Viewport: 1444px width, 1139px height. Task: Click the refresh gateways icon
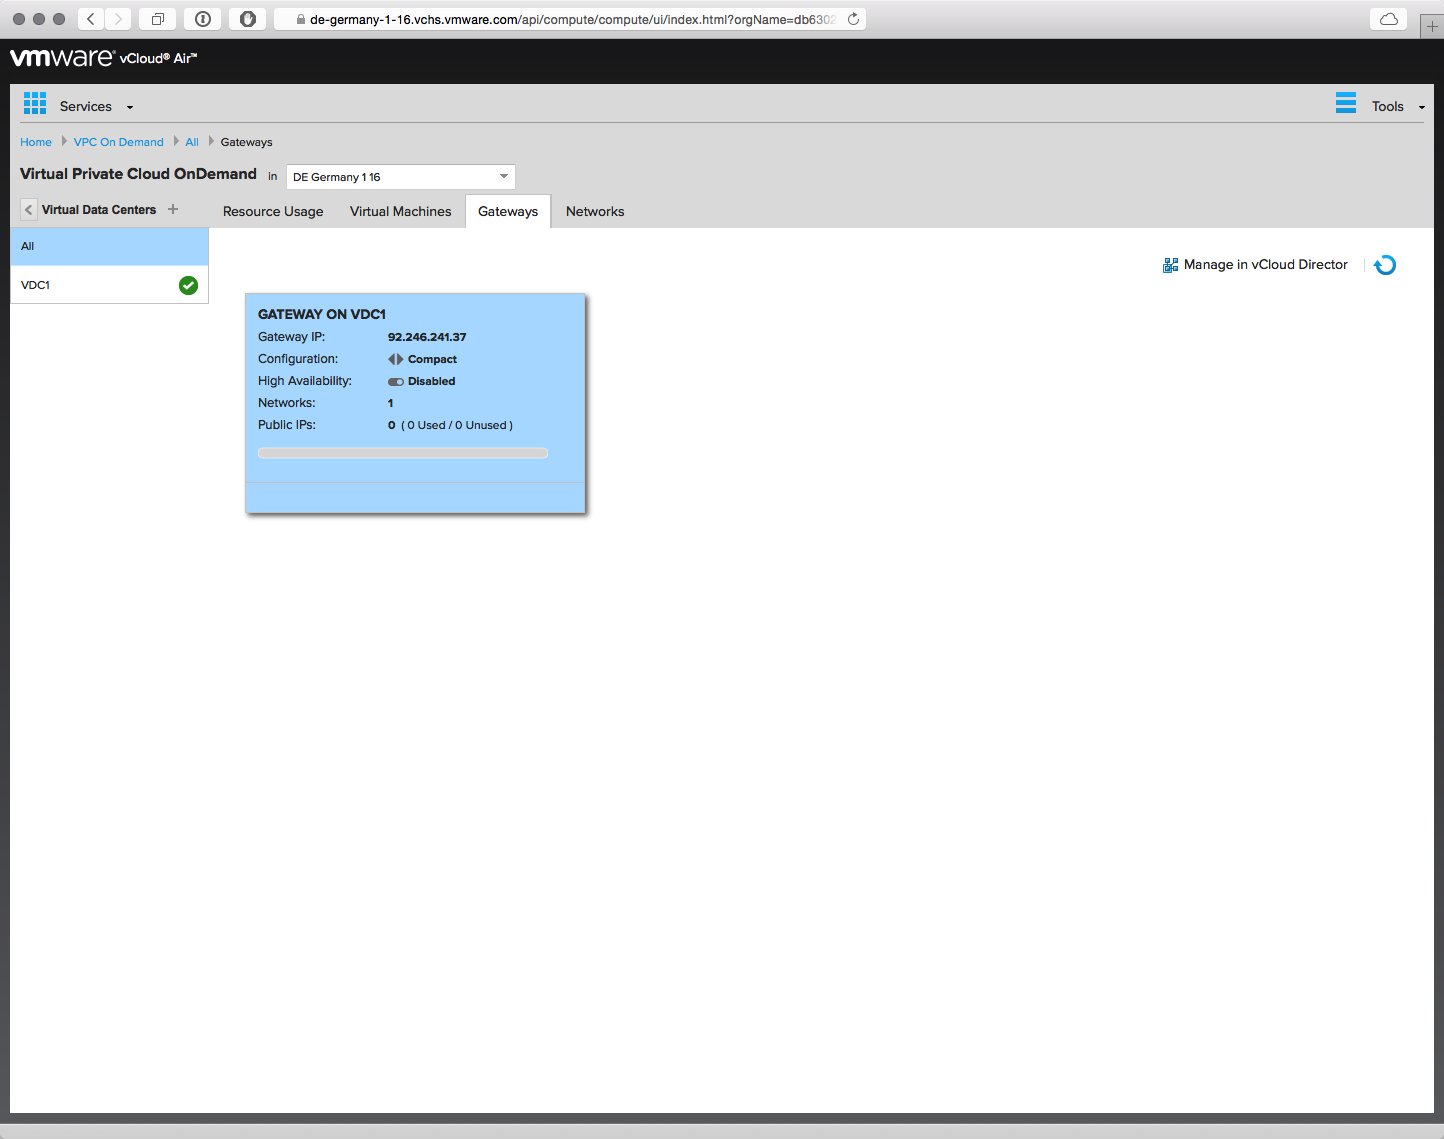click(x=1385, y=265)
